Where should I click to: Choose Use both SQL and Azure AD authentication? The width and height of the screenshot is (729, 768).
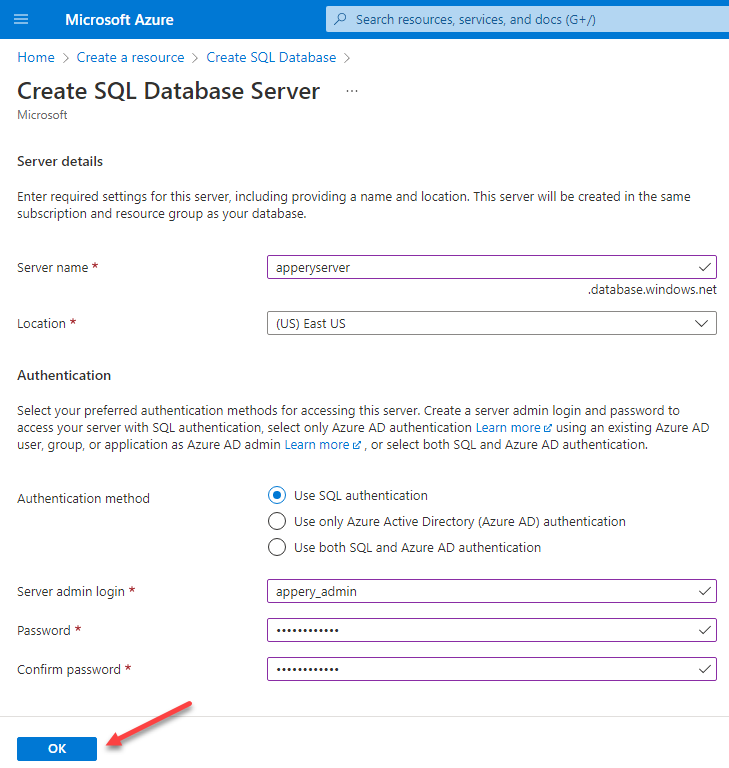(x=277, y=547)
